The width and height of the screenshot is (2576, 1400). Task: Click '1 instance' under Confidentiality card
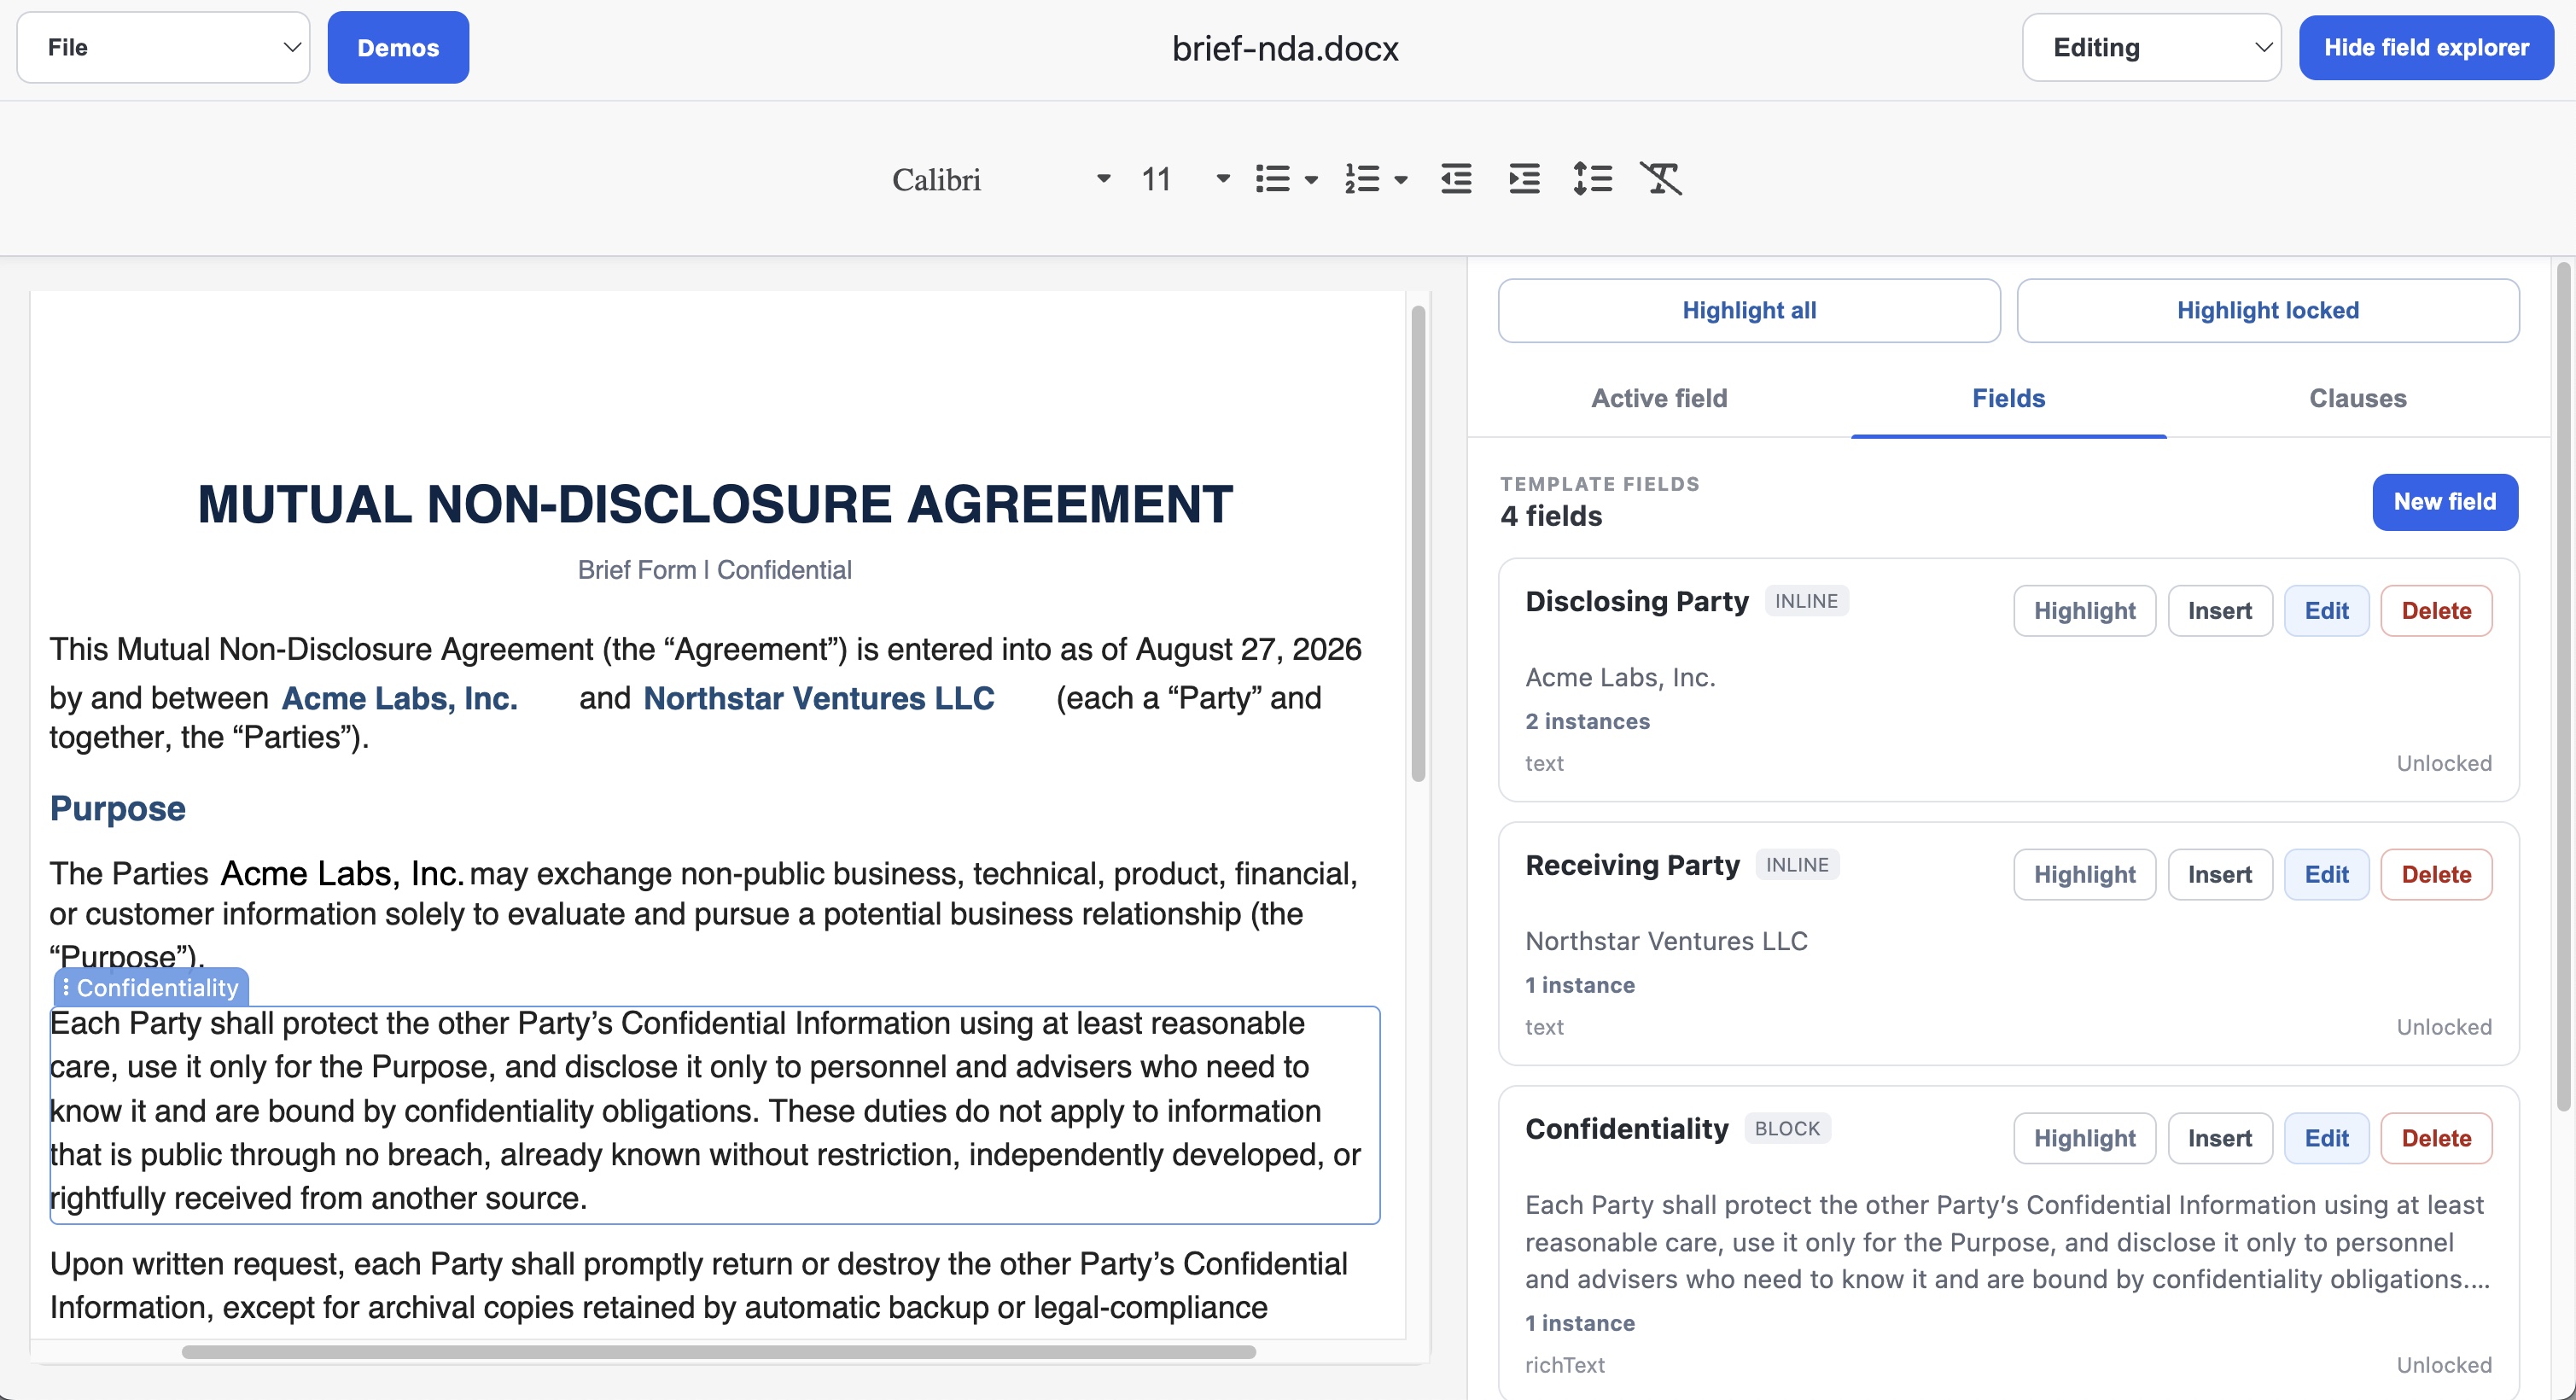click(x=1580, y=1323)
